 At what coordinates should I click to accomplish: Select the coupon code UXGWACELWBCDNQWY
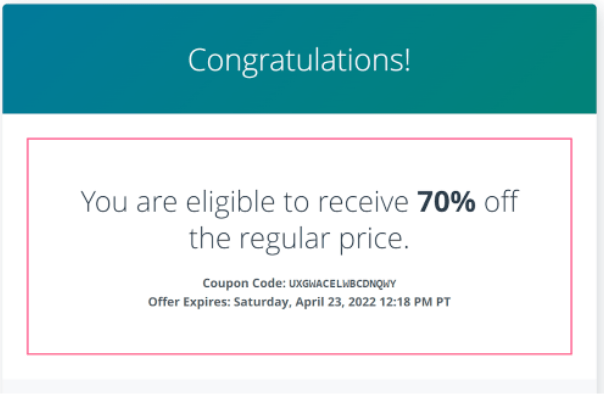click(342, 284)
